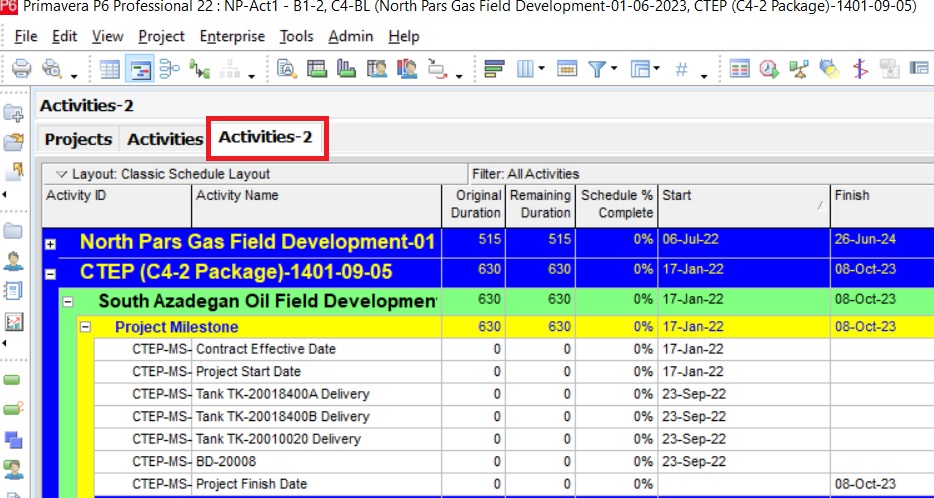
Task: Switch to the Activities tab
Action: point(165,139)
